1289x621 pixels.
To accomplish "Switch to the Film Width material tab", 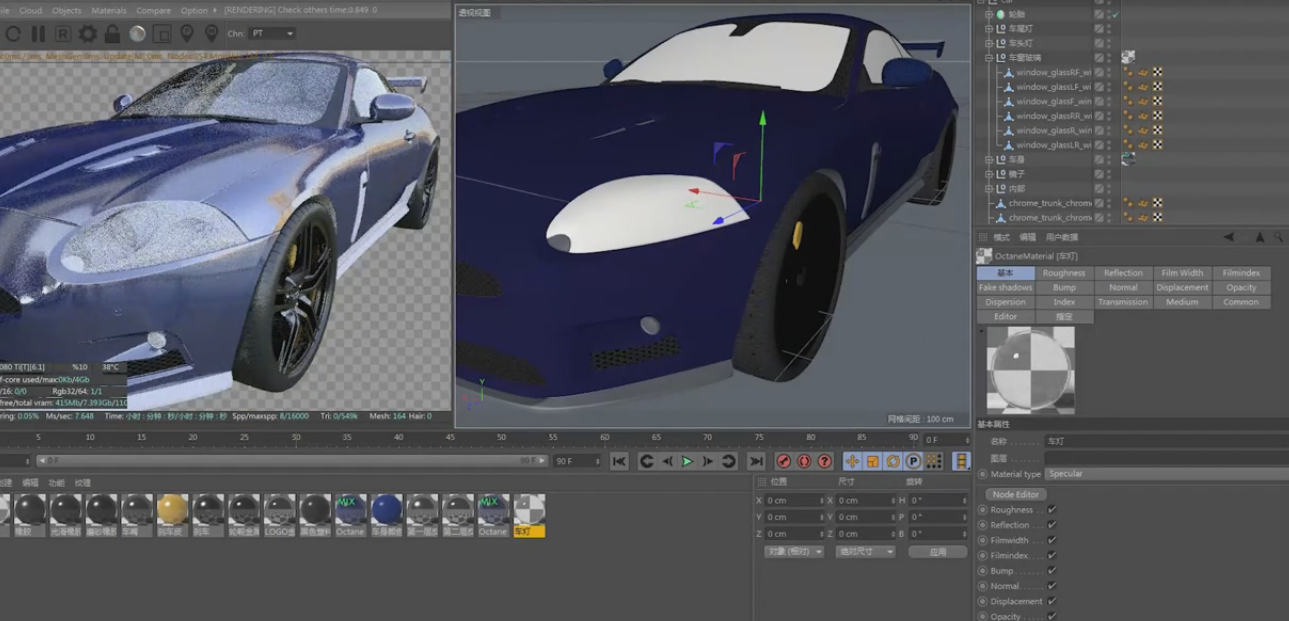I will pos(1182,273).
